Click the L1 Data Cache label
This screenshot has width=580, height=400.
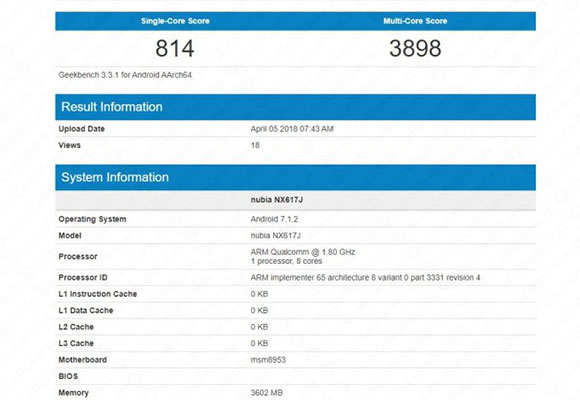tap(86, 310)
